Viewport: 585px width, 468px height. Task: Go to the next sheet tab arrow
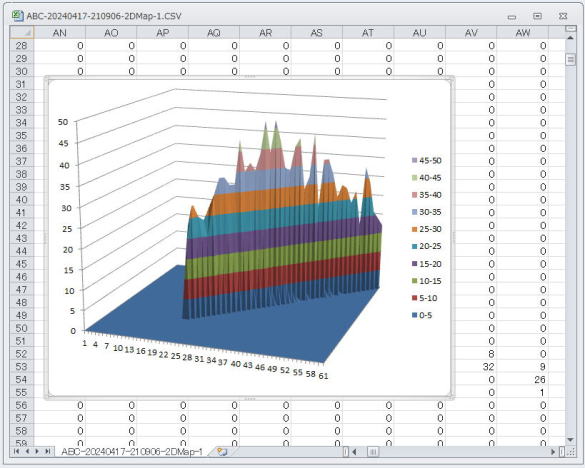tap(37, 452)
